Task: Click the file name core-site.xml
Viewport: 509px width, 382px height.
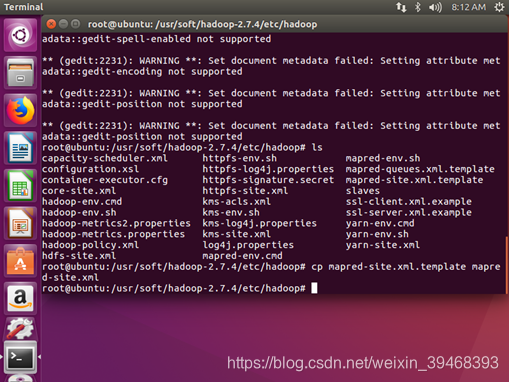Action: [79, 191]
